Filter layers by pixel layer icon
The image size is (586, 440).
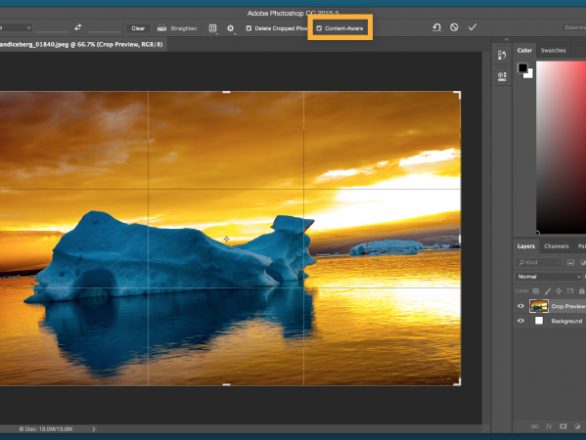click(x=571, y=262)
